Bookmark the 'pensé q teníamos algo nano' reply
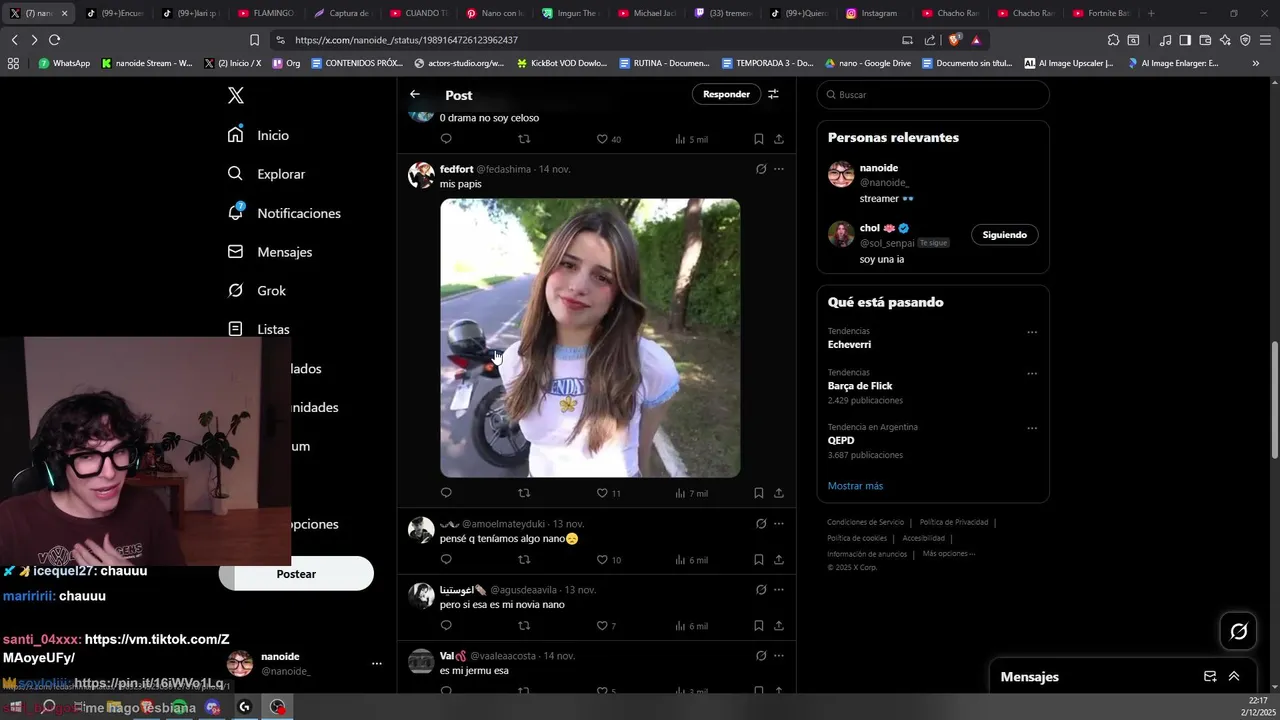 pyautogui.click(x=759, y=560)
